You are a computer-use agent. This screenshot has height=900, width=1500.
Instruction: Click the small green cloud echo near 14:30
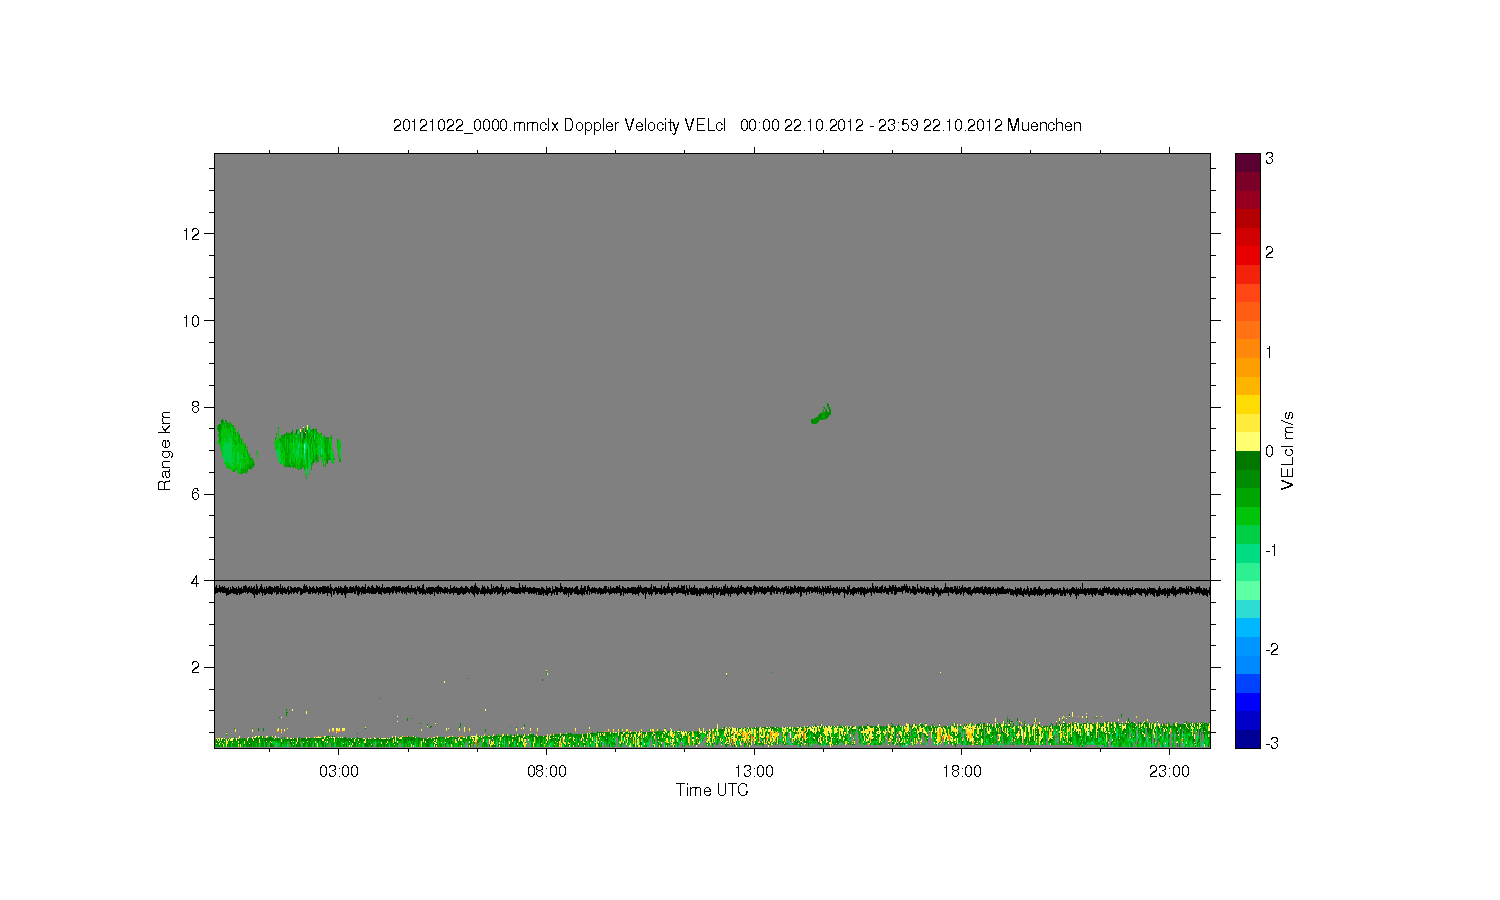click(821, 413)
